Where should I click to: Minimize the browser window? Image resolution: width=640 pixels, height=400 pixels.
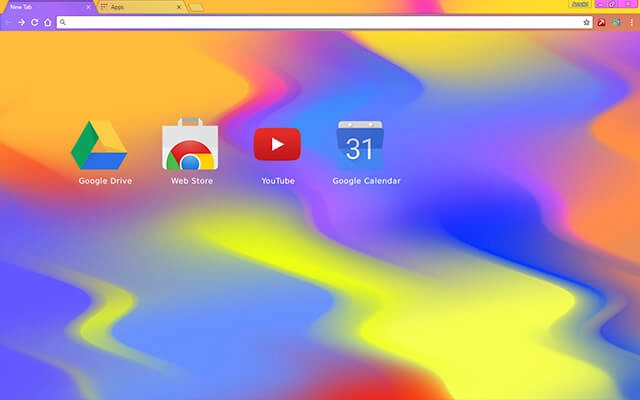(600, 4)
